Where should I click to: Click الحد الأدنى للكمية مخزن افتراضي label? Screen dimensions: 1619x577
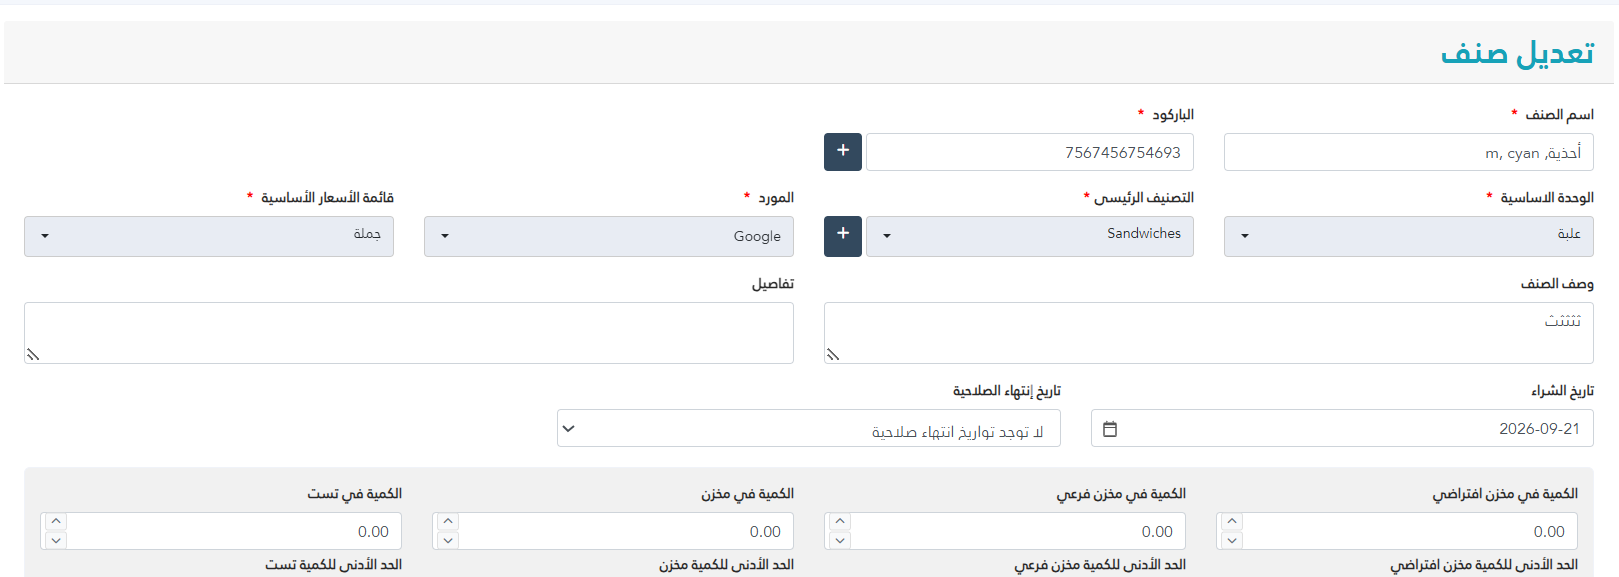click(x=1484, y=565)
